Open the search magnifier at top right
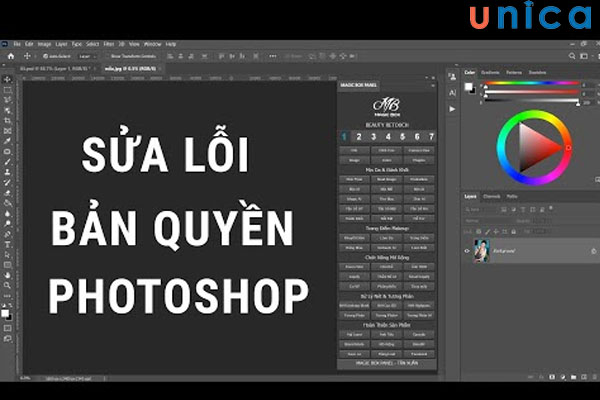Image resolution: width=600 pixels, height=400 pixels. click(x=572, y=56)
